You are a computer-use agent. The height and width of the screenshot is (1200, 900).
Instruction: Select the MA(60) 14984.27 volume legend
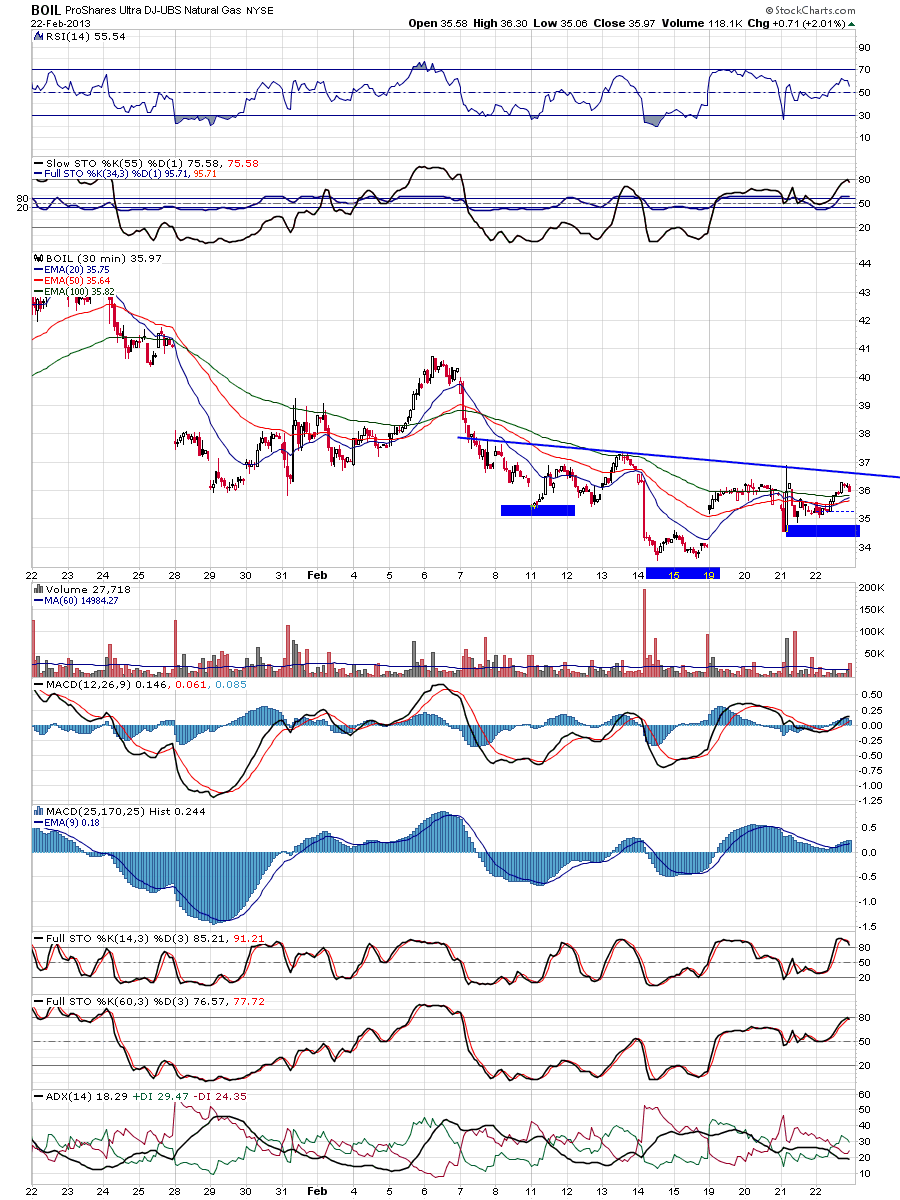(81, 600)
